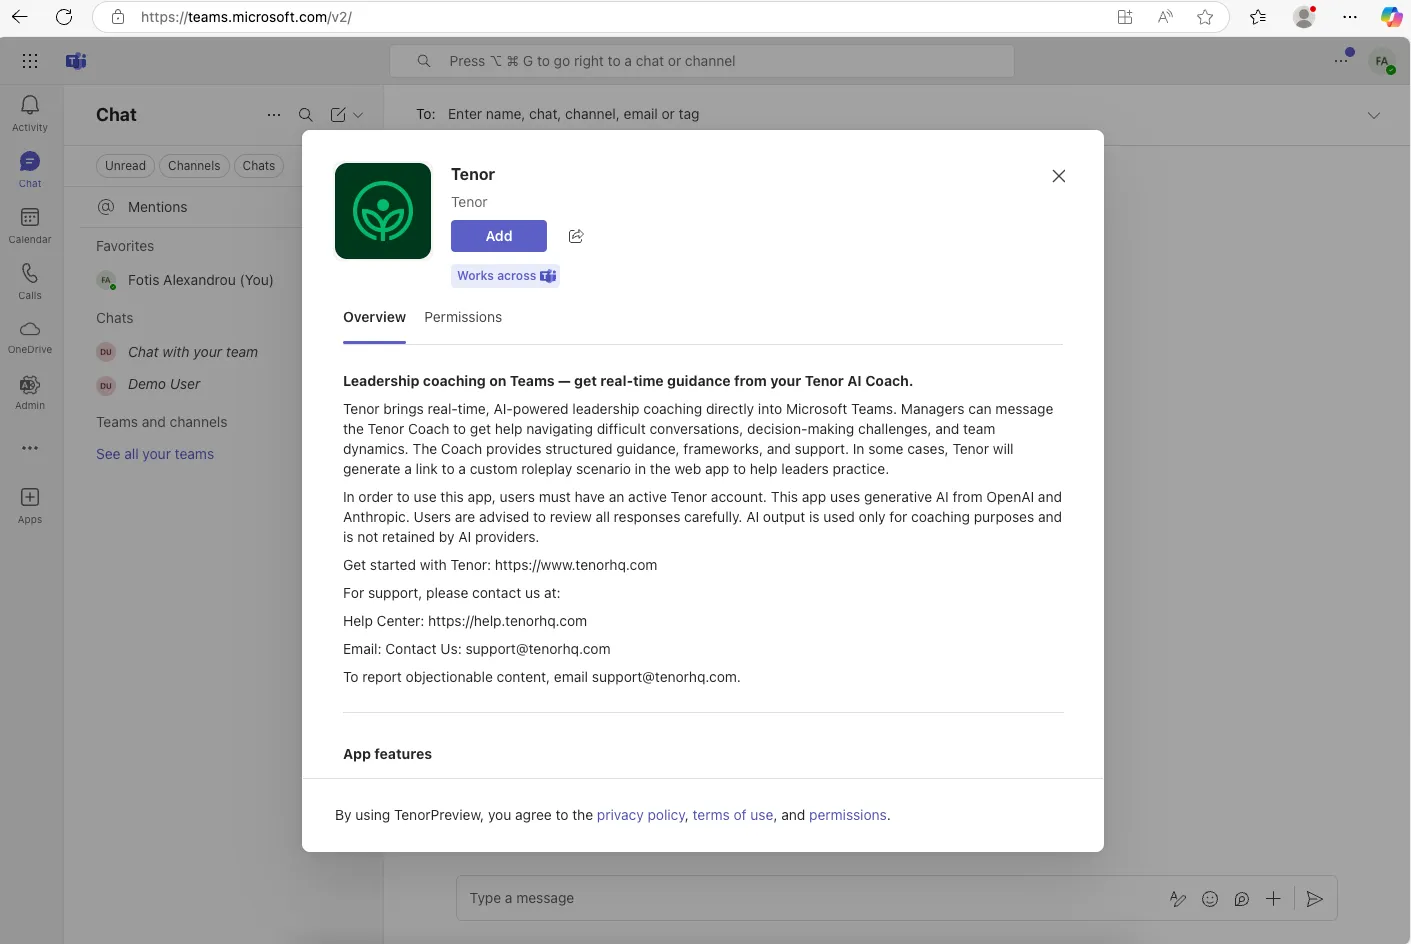Open Copilot in browser sidebar

pos(1391,17)
